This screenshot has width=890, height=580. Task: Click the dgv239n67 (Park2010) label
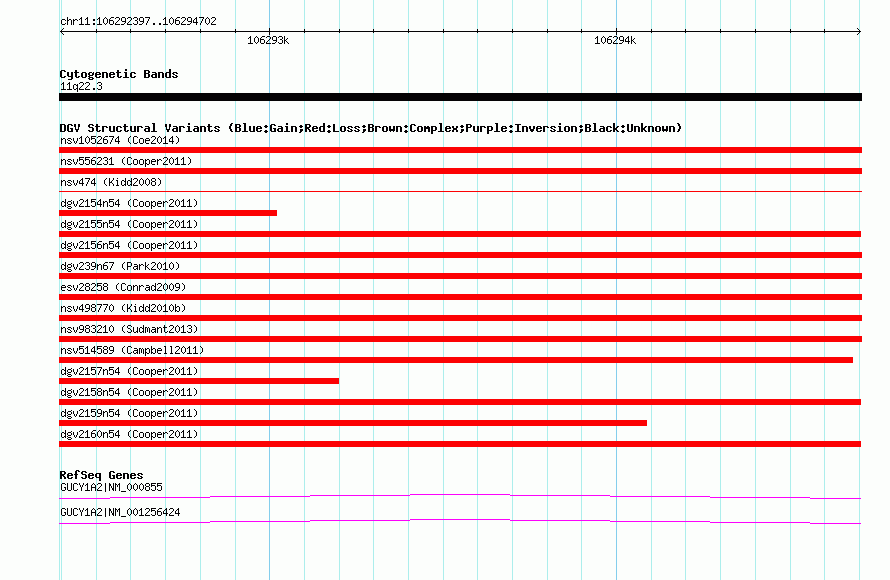coord(120,266)
